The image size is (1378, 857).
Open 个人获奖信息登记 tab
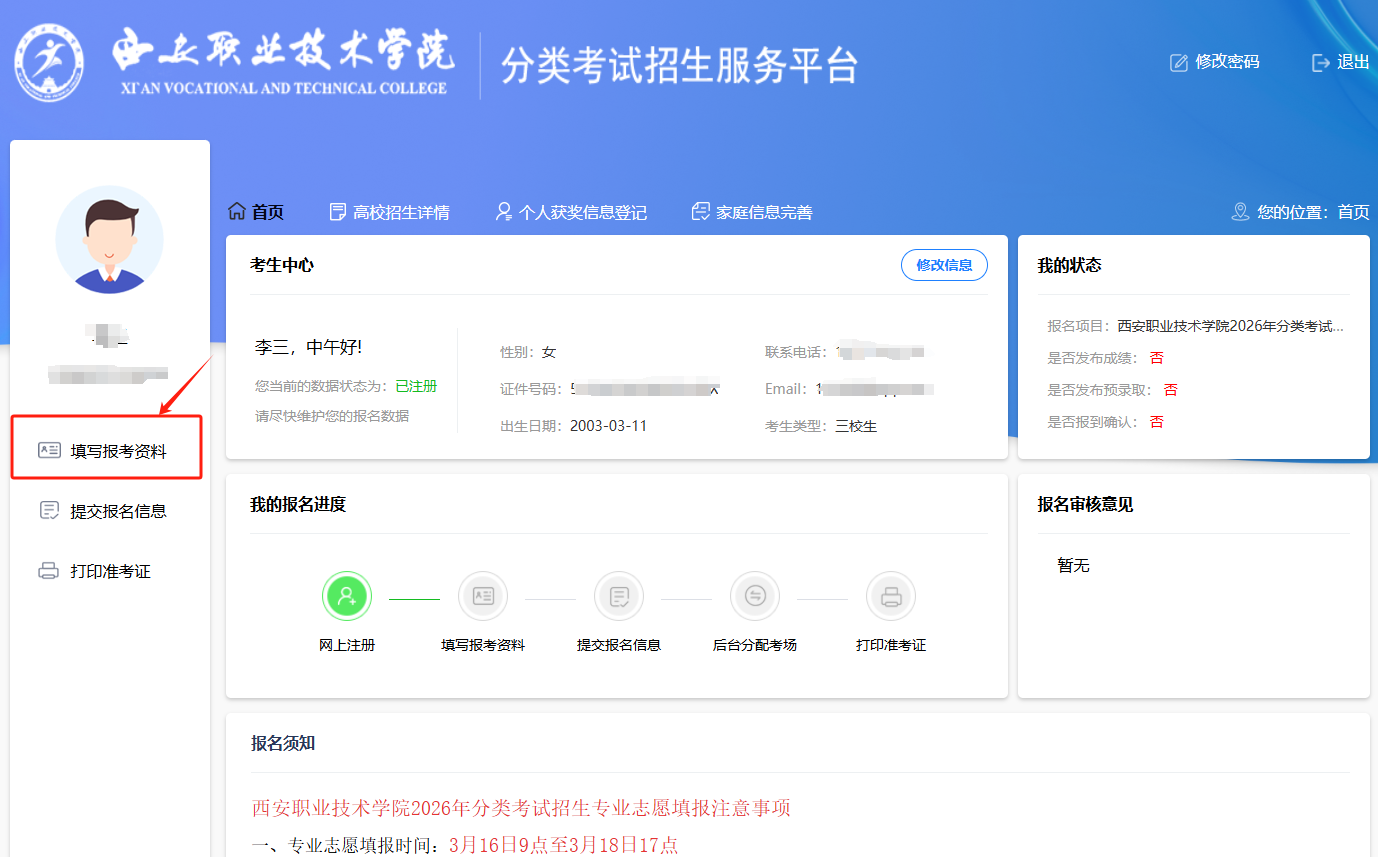(571, 212)
